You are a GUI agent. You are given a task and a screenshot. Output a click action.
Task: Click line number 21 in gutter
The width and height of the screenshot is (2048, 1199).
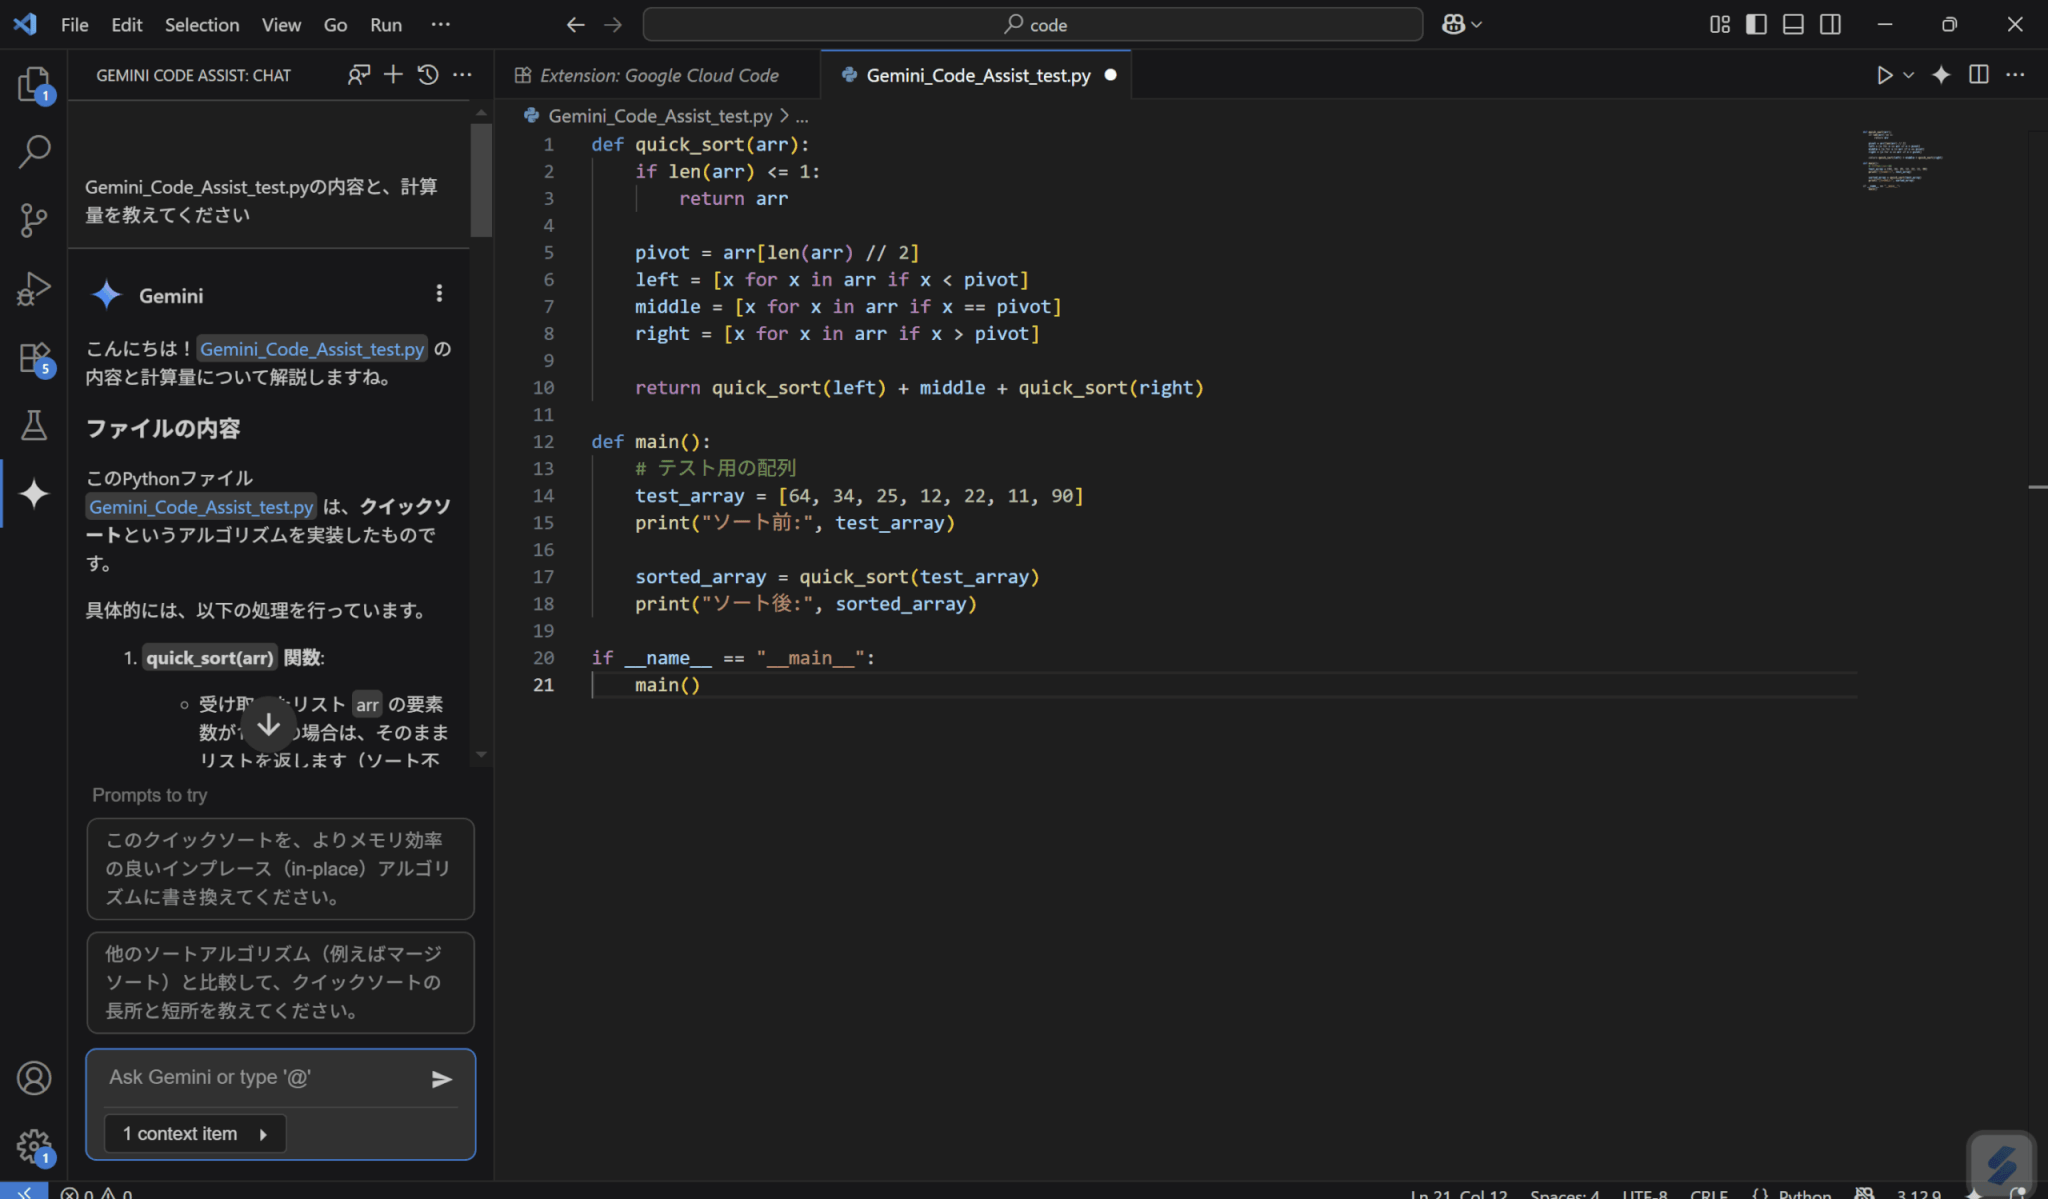[x=543, y=685]
